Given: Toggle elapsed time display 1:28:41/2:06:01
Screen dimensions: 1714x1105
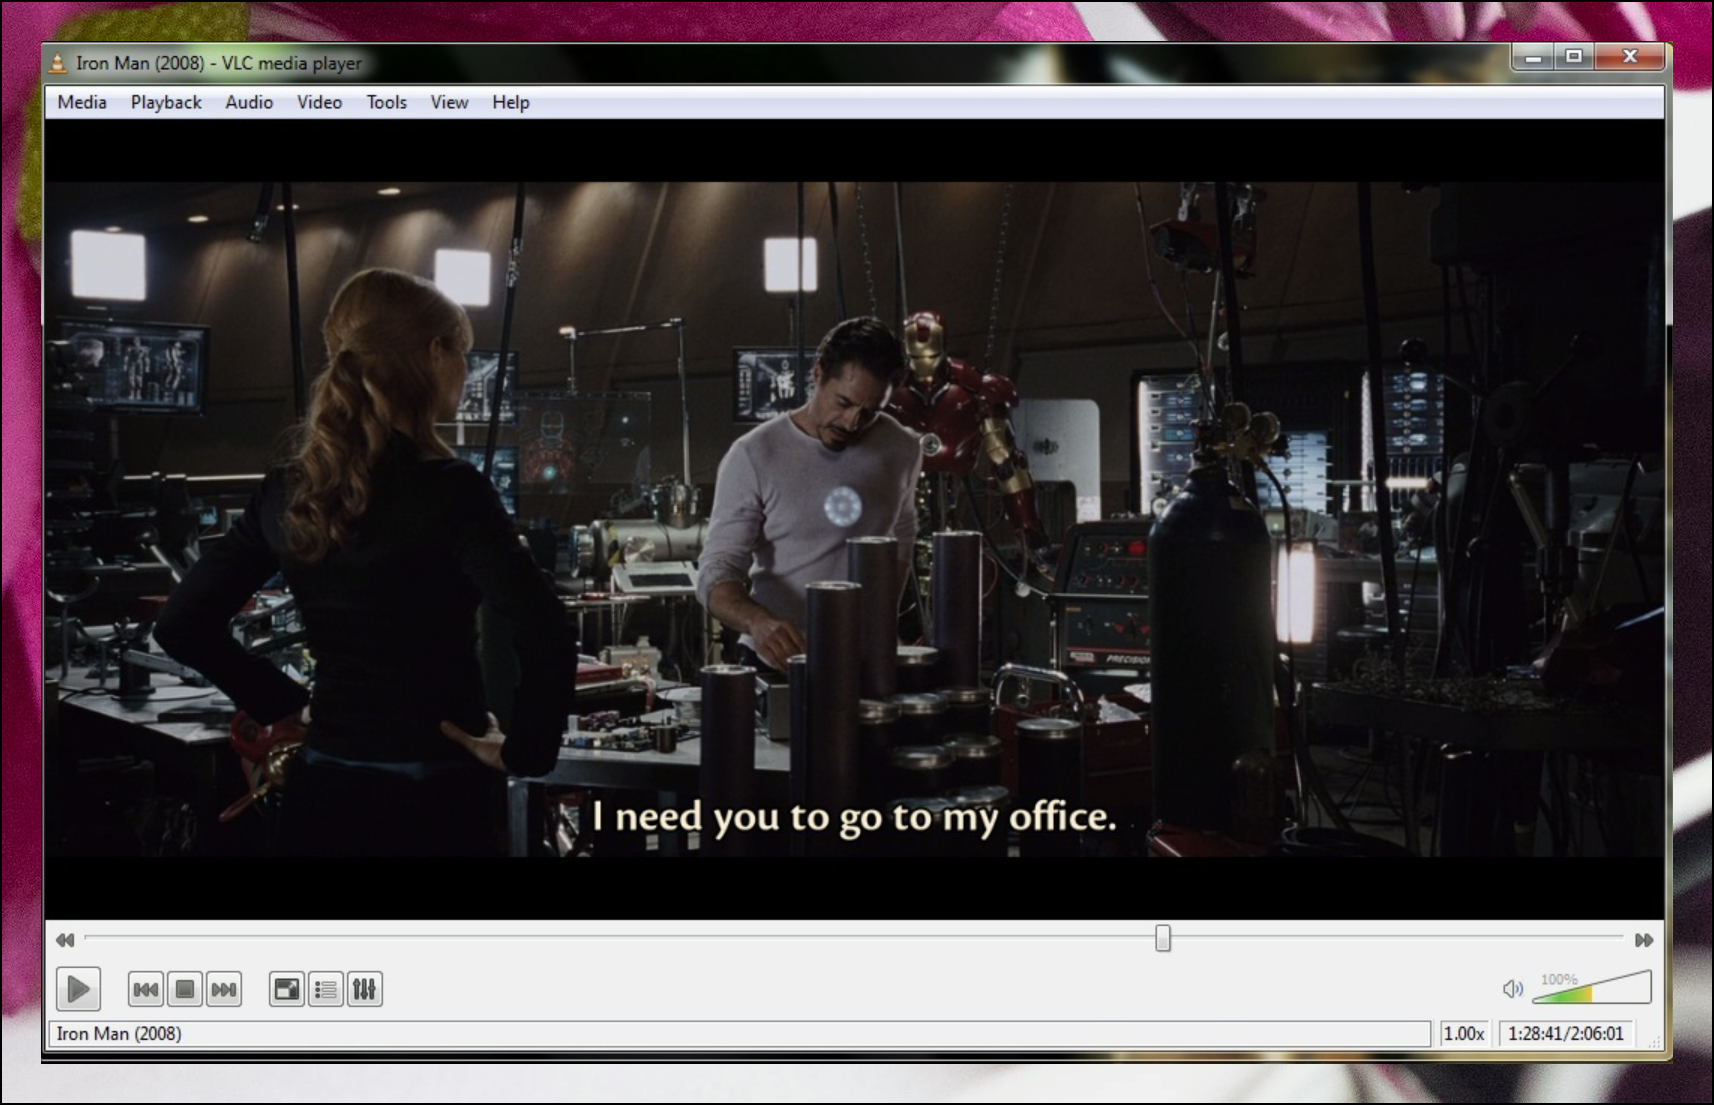Looking at the screenshot, I should (x=1566, y=1034).
